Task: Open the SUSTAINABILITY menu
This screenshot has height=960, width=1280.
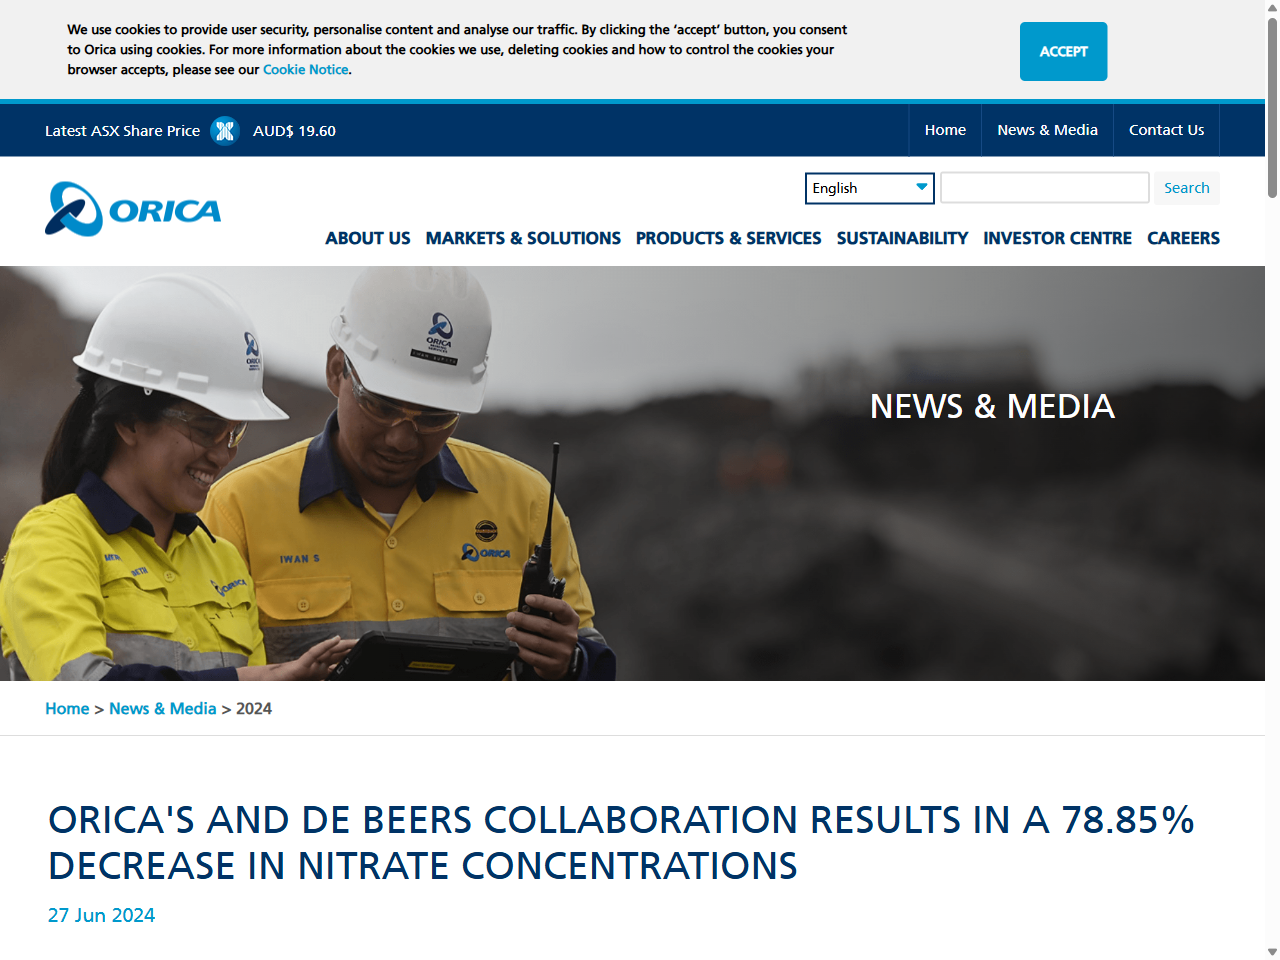Action: [902, 238]
